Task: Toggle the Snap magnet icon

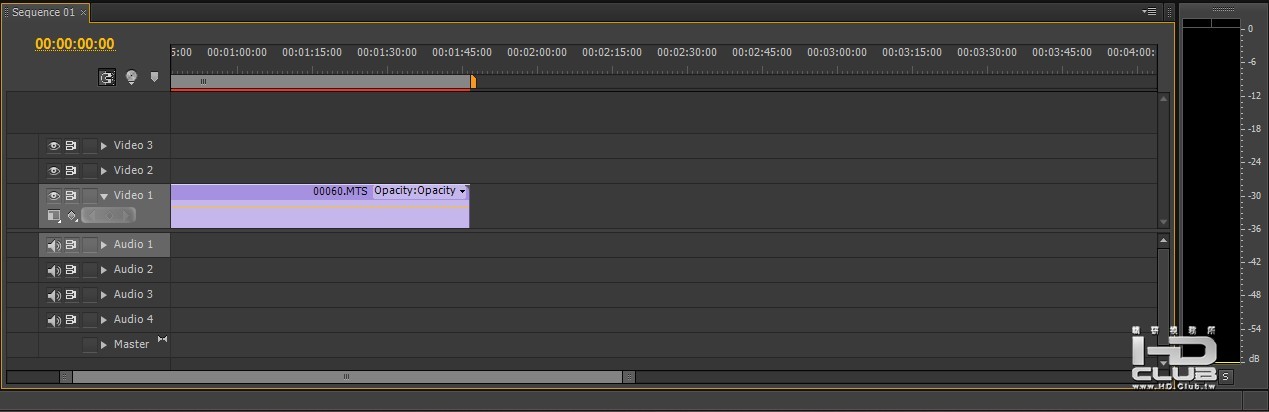Action: coord(107,77)
